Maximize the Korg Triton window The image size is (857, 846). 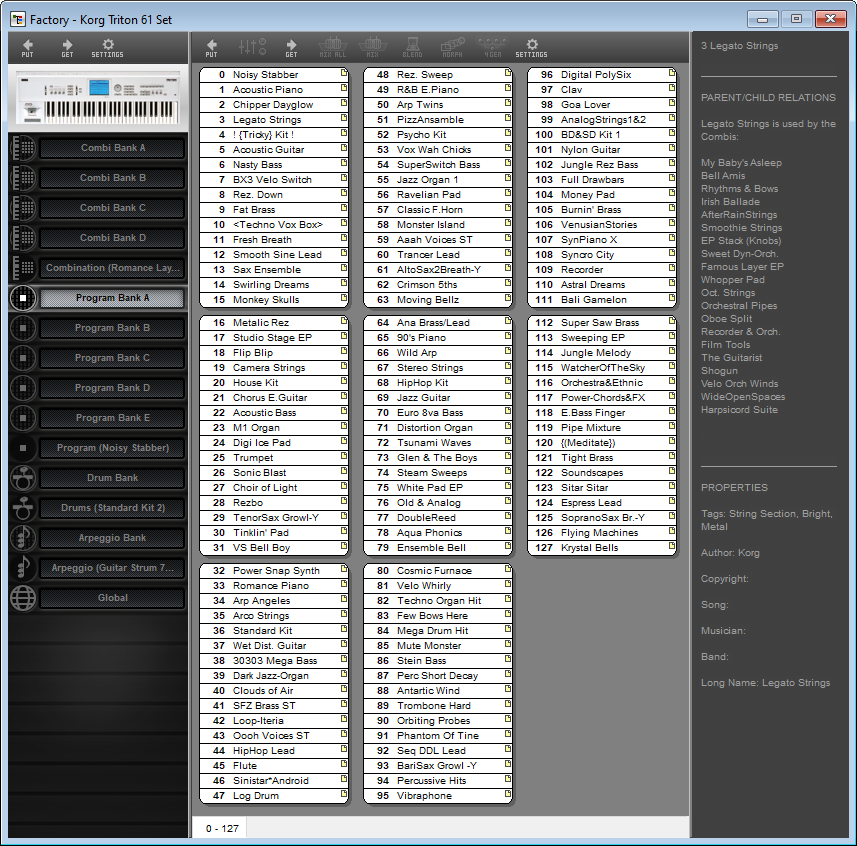[x=796, y=19]
